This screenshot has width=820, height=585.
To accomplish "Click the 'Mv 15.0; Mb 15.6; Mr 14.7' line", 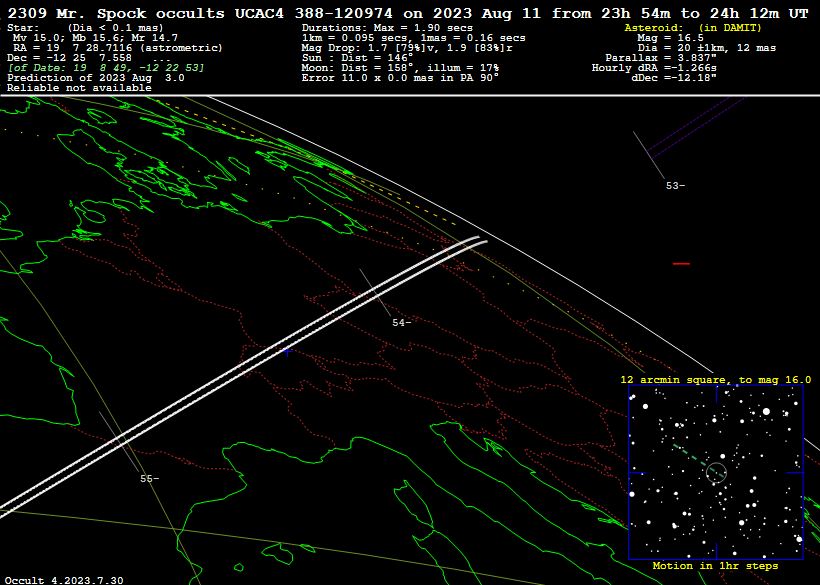I will pyautogui.click(x=95, y=38).
